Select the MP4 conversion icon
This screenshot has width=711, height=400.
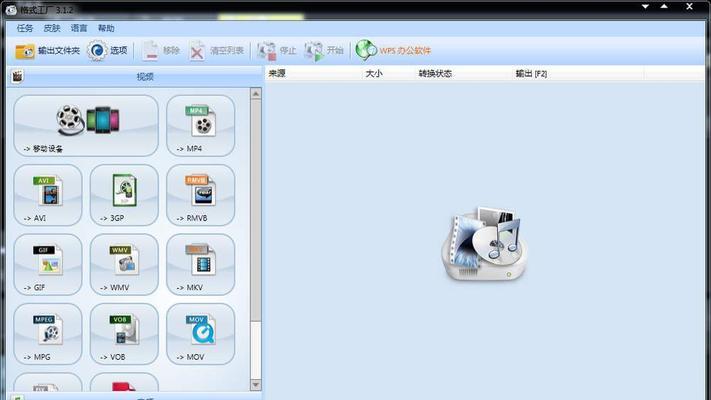point(200,126)
